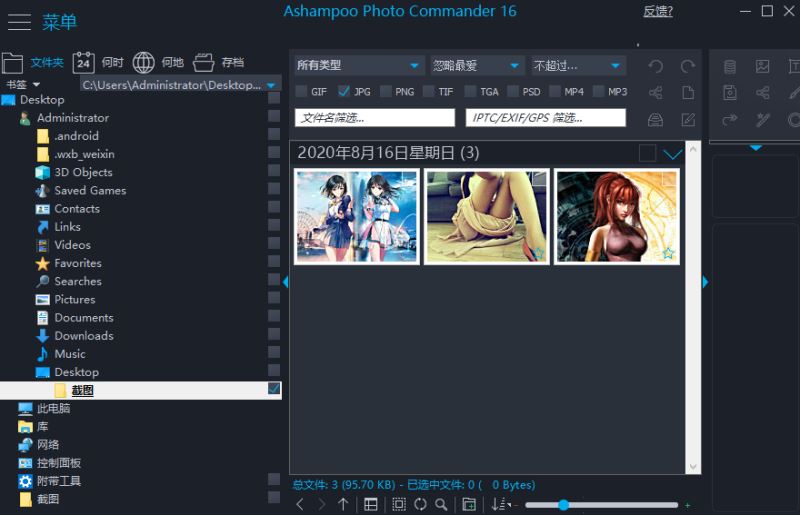The width and height of the screenshot is (800, 515).
Task: Click the print icon beside the filter fields
Action: click(656, 119)
